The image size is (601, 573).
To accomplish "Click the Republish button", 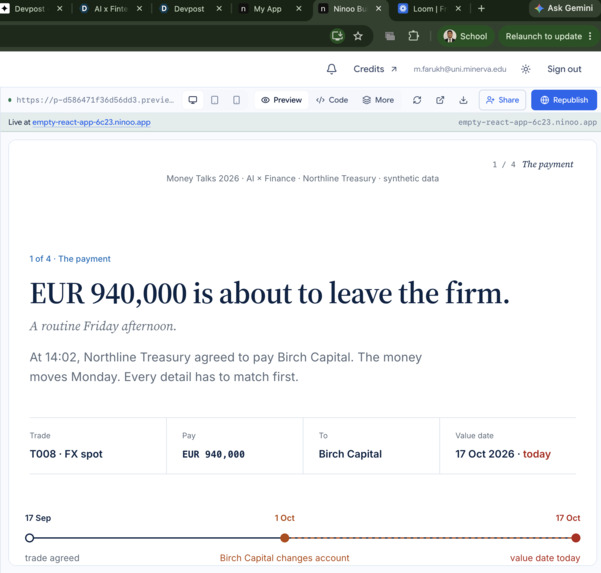I will point(564,100).
